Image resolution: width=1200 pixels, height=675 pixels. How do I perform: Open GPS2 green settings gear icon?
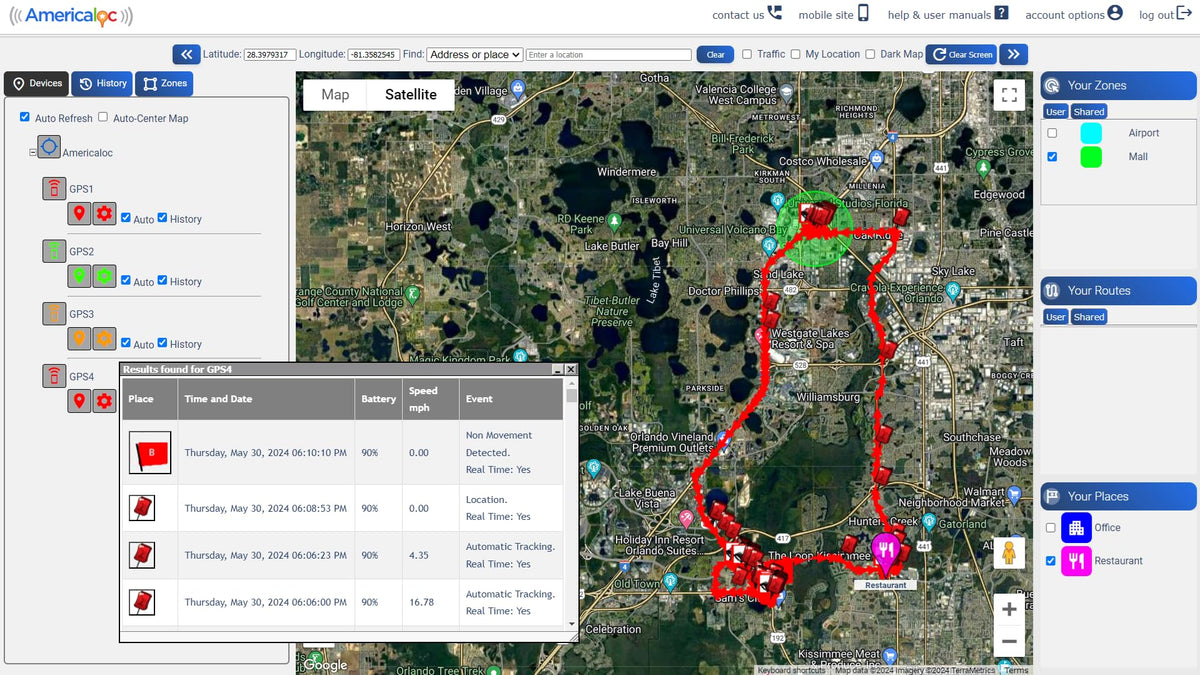tap(105, 277)
